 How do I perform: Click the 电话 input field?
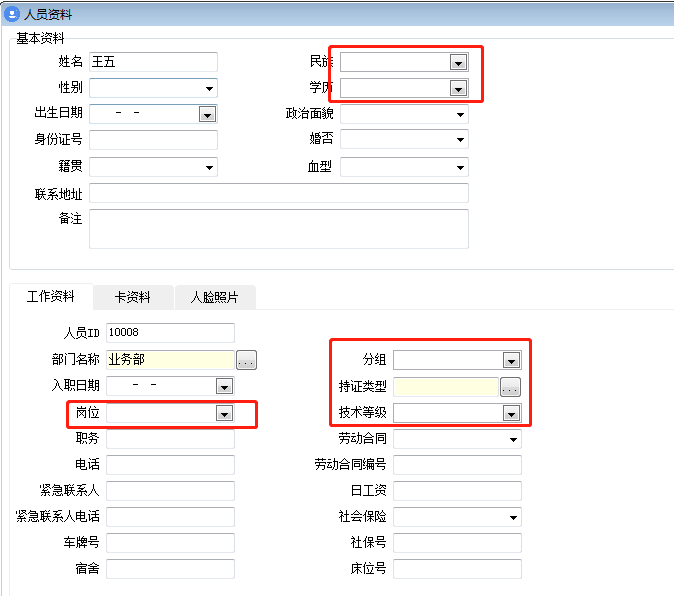pos(170,465)
